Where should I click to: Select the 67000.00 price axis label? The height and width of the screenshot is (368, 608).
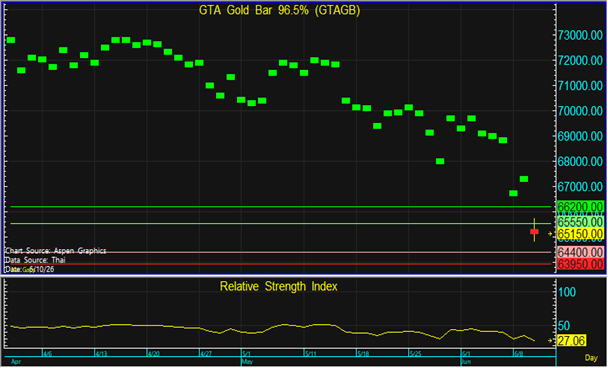(x=580, y=187)
